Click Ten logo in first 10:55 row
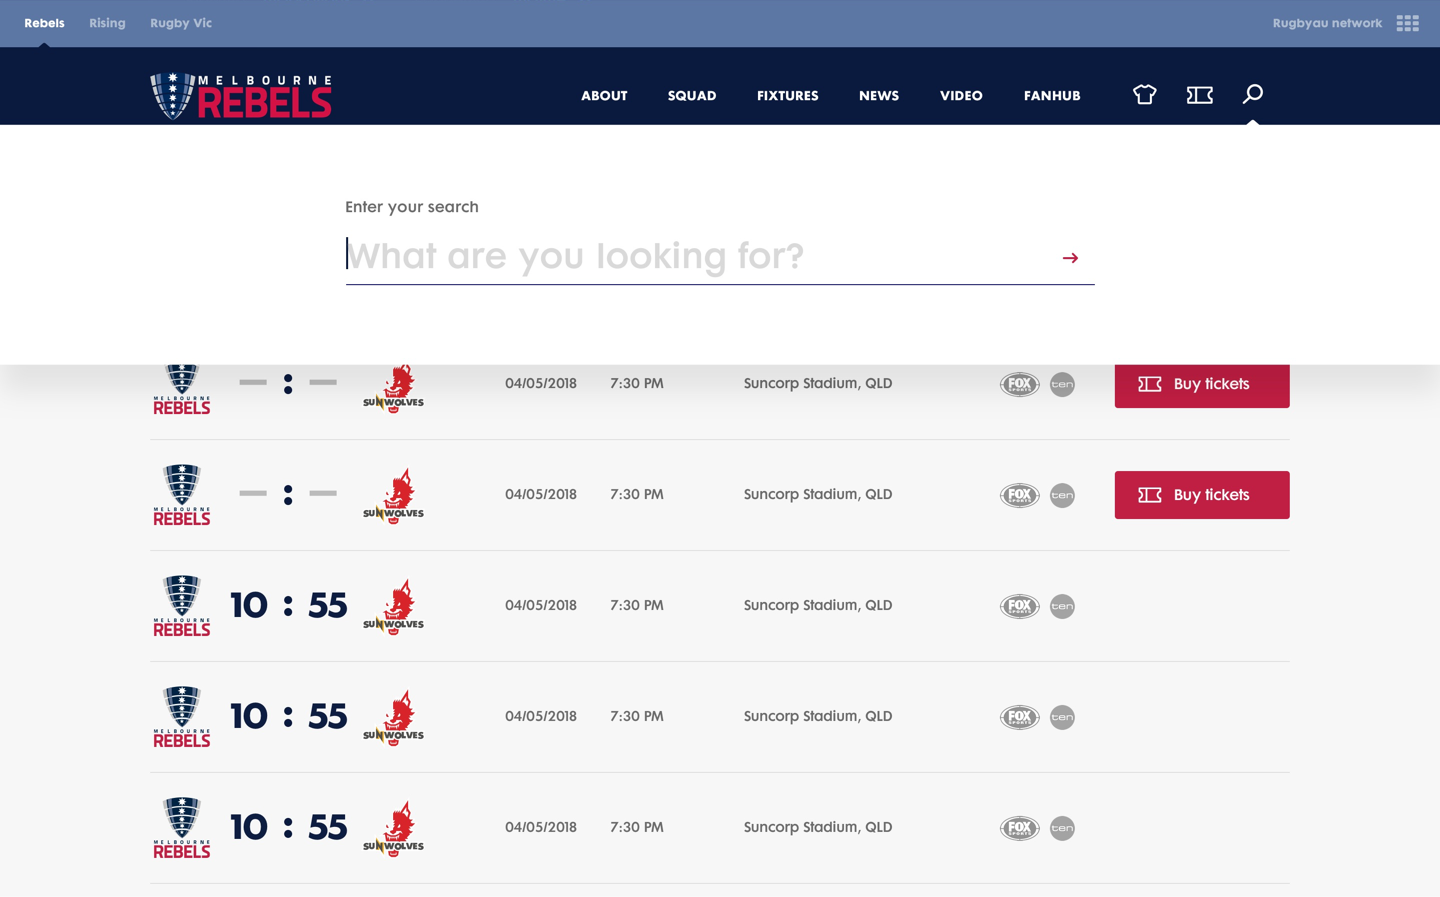The image size is (1440, 897). [x=1062, y=606]
